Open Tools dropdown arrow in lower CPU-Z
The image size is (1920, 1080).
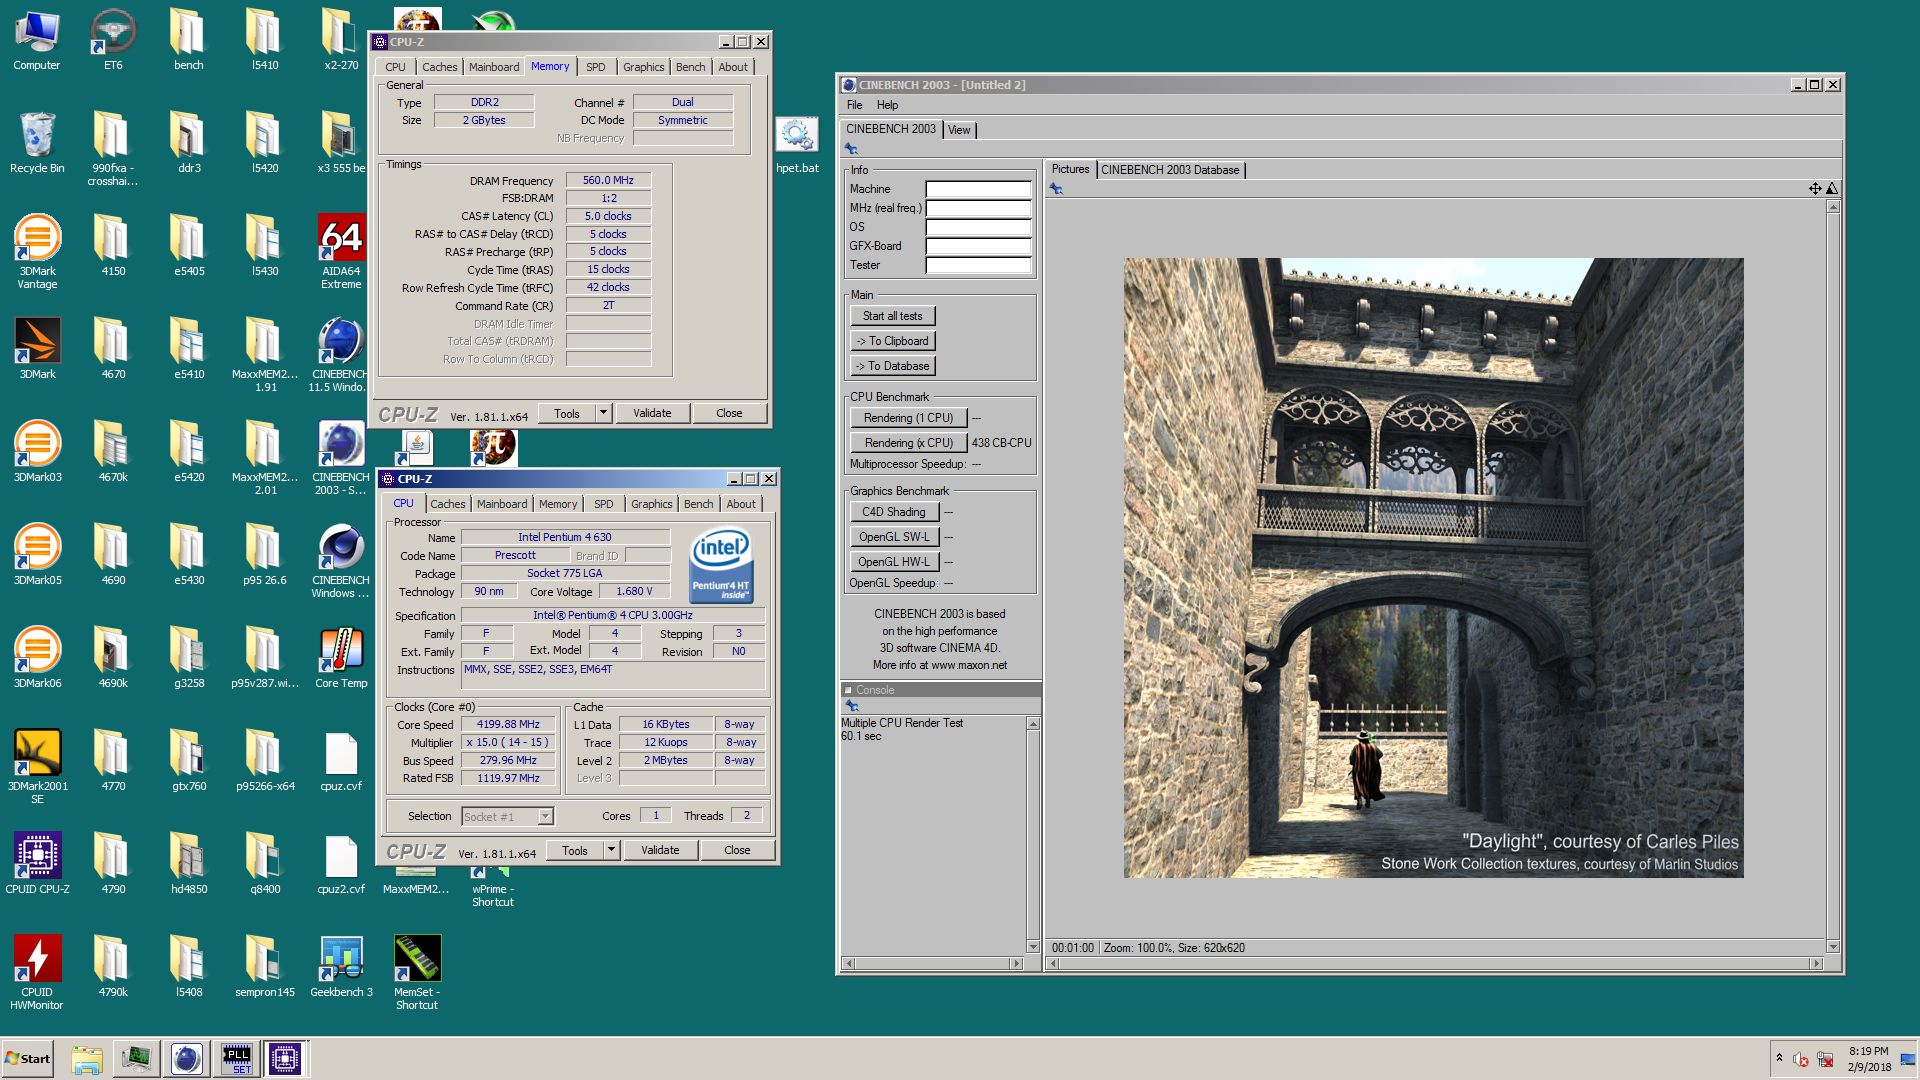(x=611, y=850)
